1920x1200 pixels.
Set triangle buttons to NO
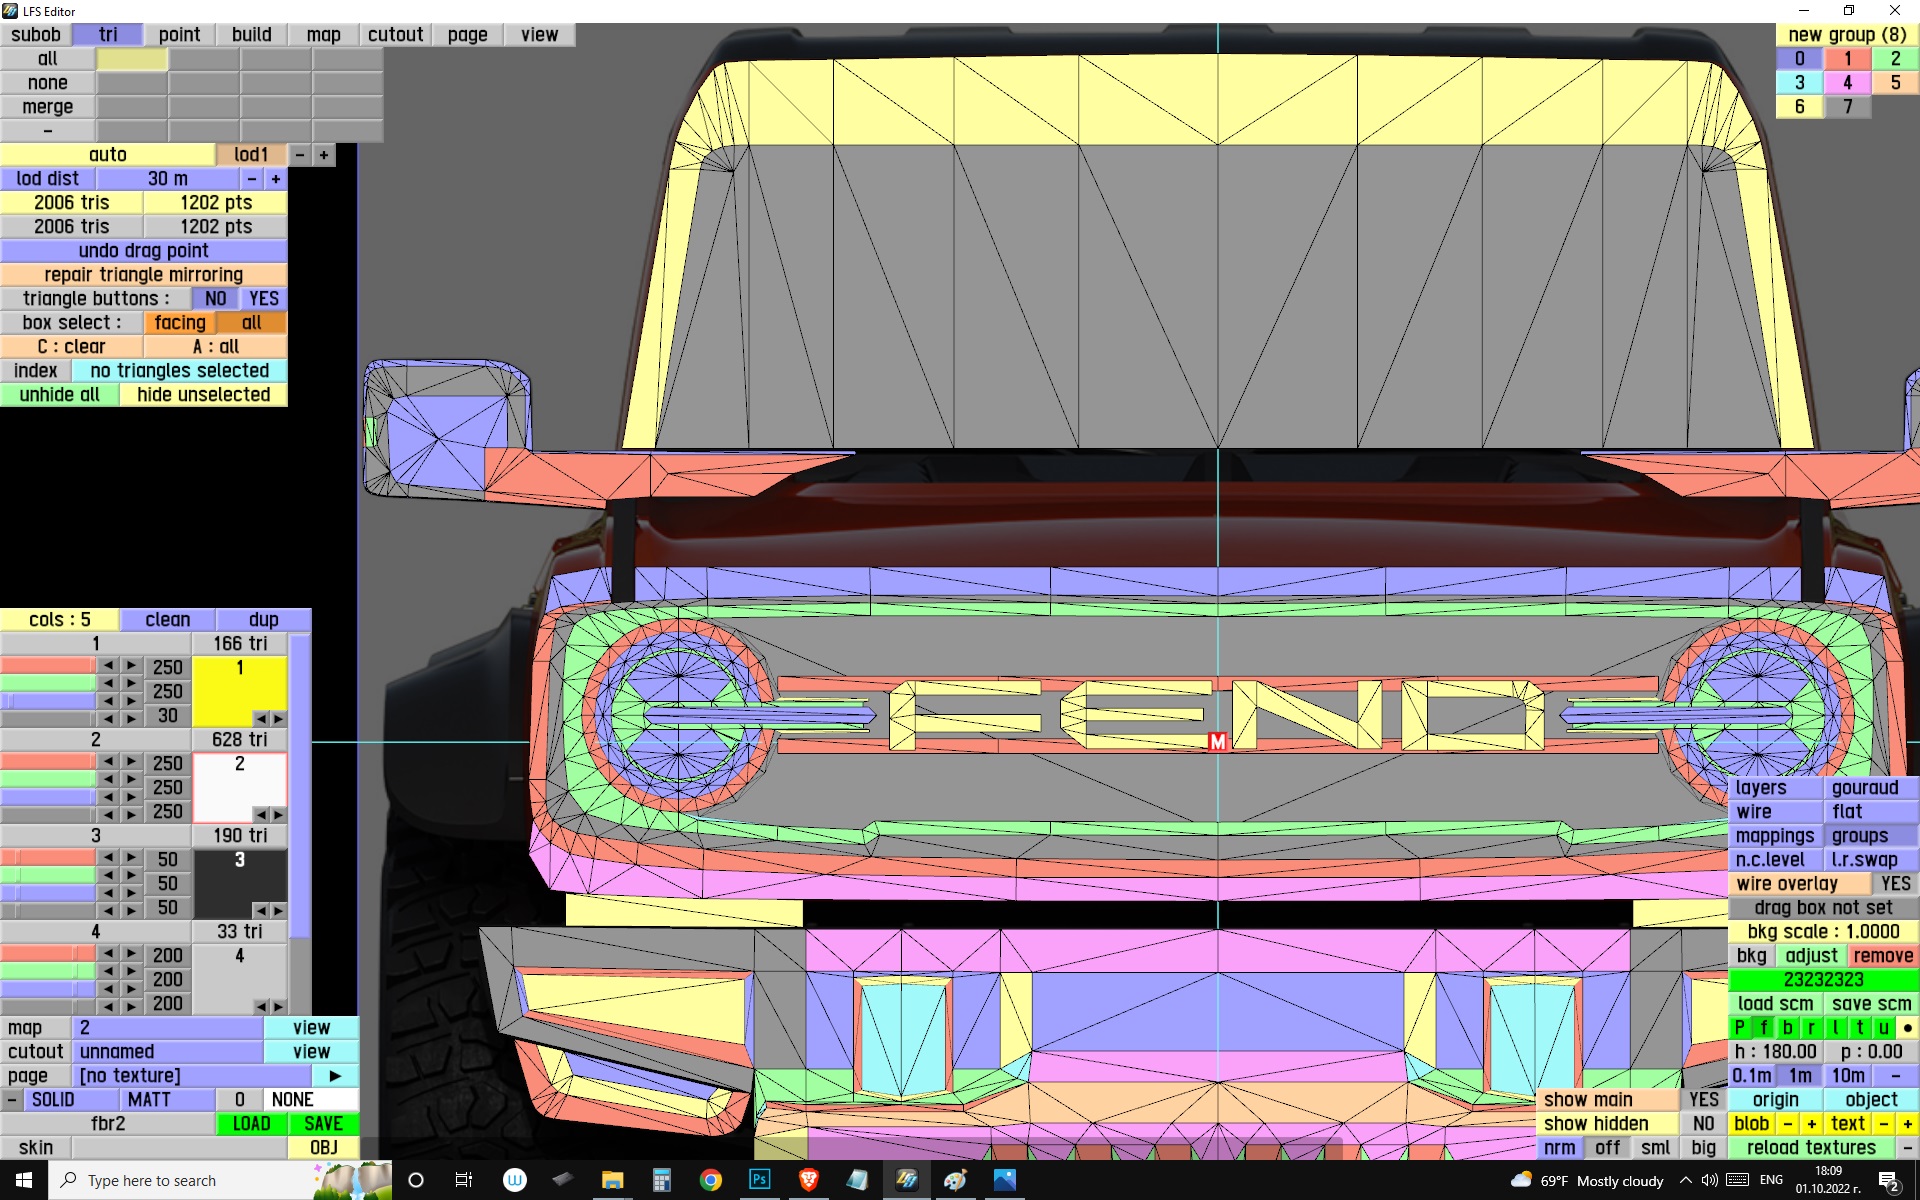[x=215, y=299]
